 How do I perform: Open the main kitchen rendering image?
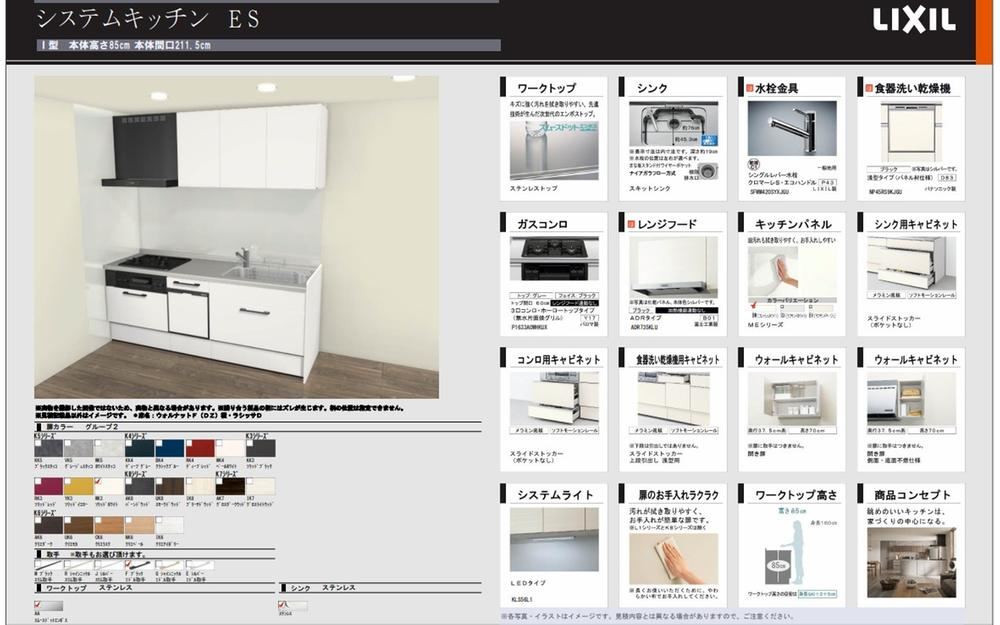pyautogui.click(x=237, y=237)
